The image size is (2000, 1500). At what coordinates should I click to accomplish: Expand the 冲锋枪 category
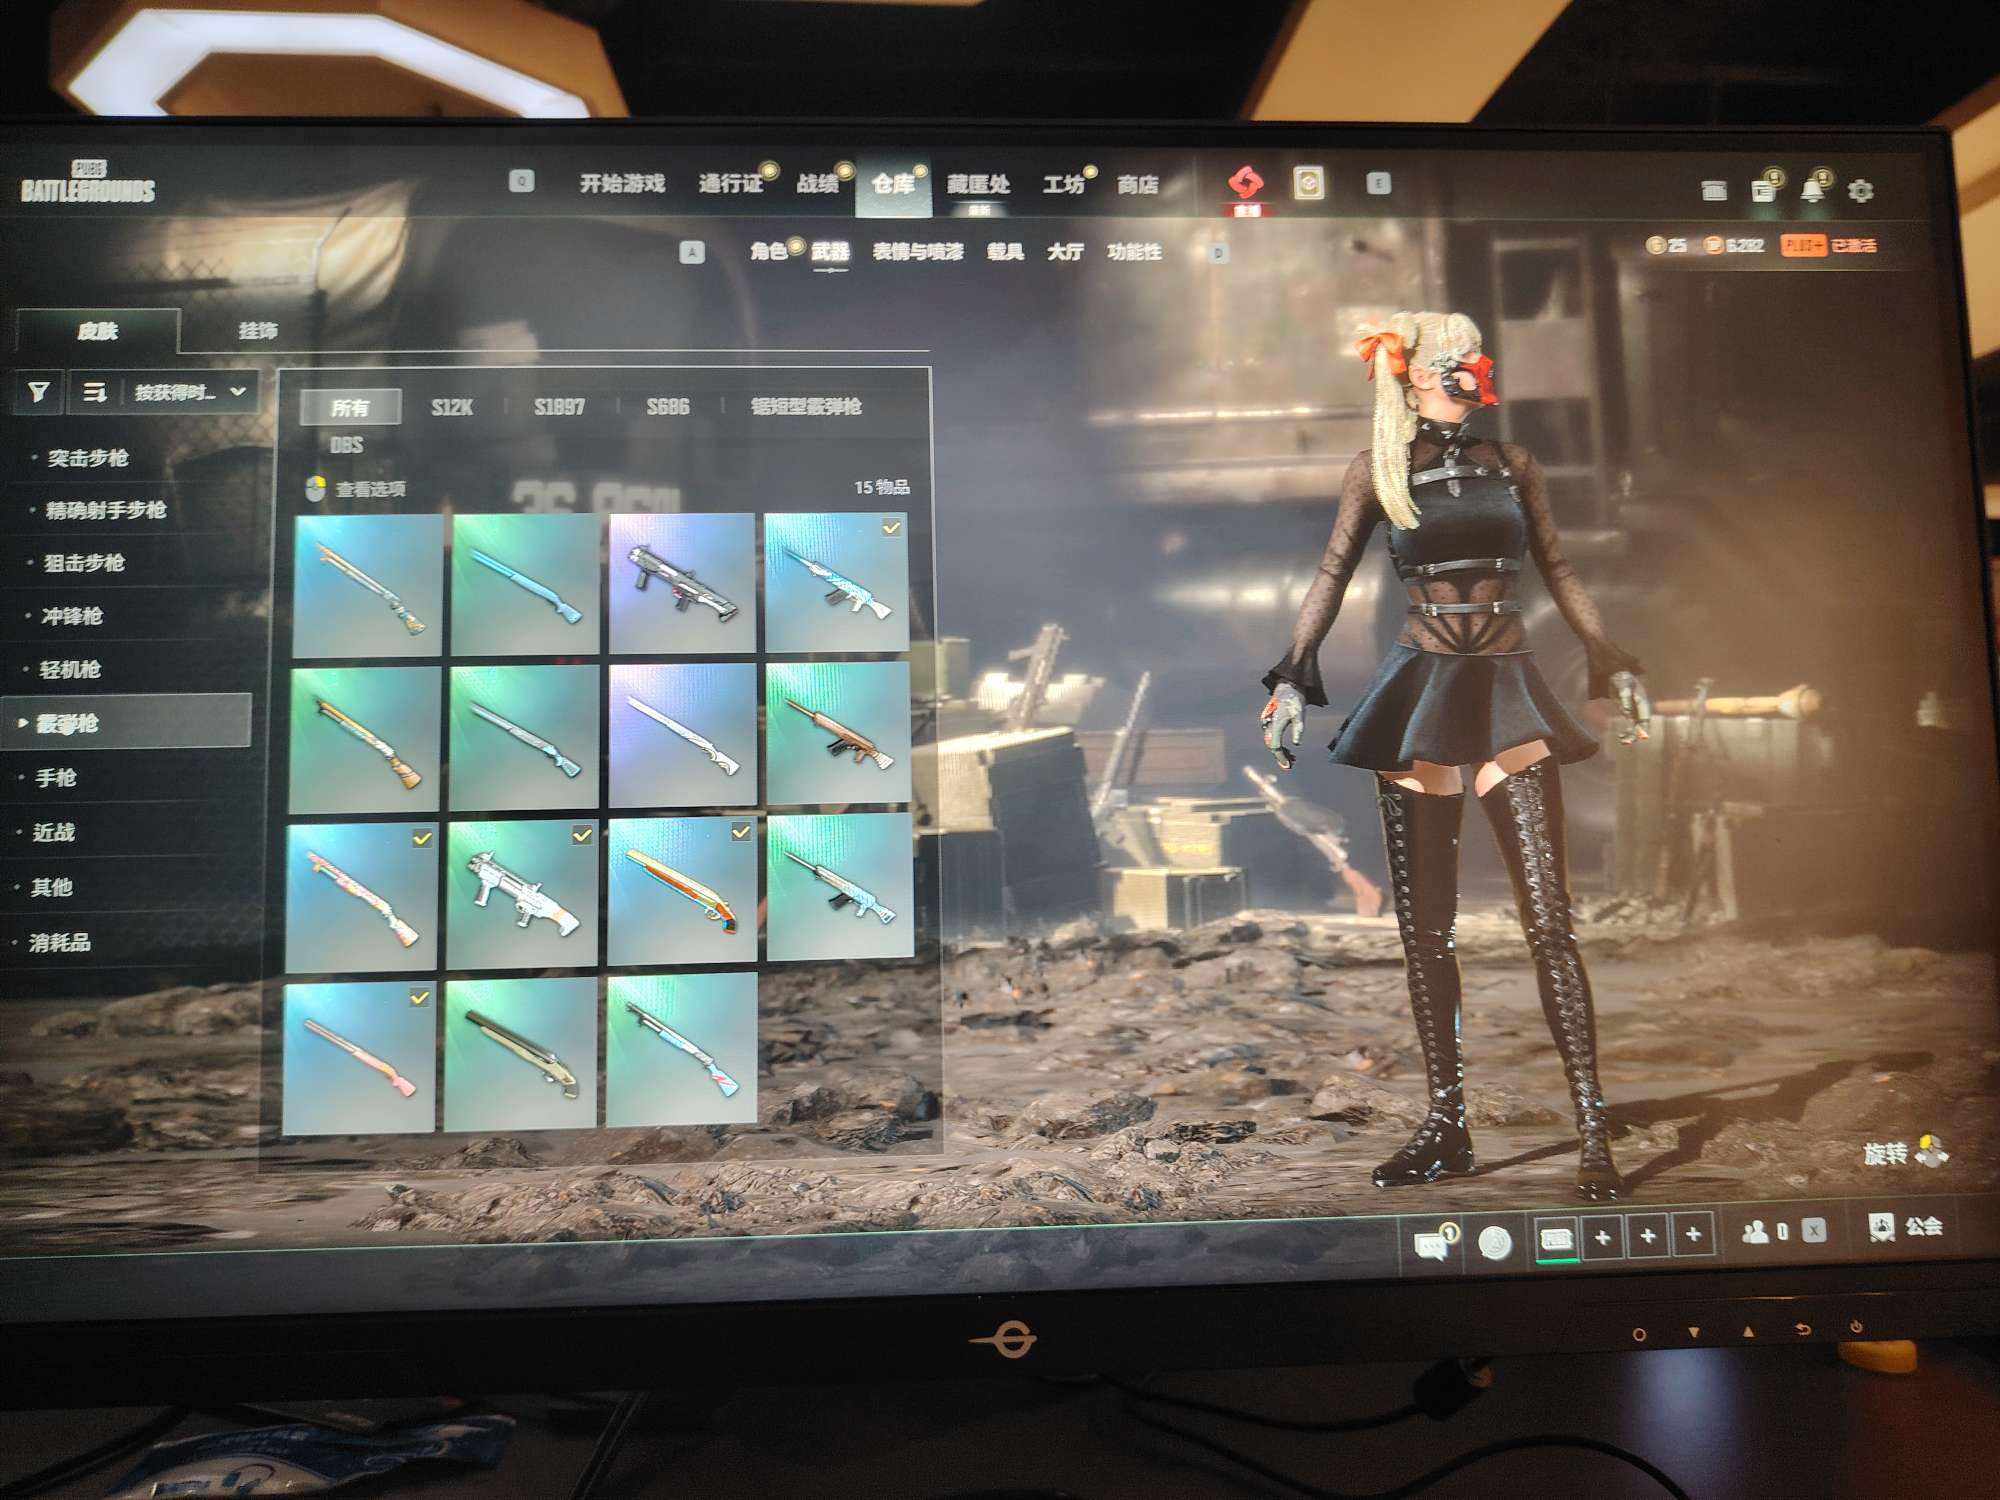point(72,616)
